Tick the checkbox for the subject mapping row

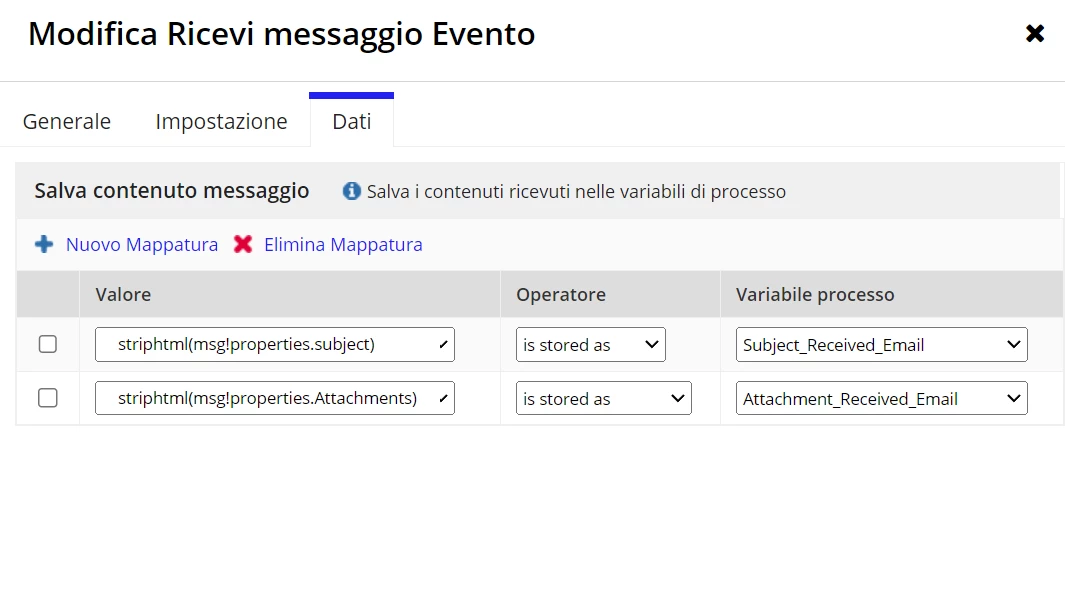(48, 344)
